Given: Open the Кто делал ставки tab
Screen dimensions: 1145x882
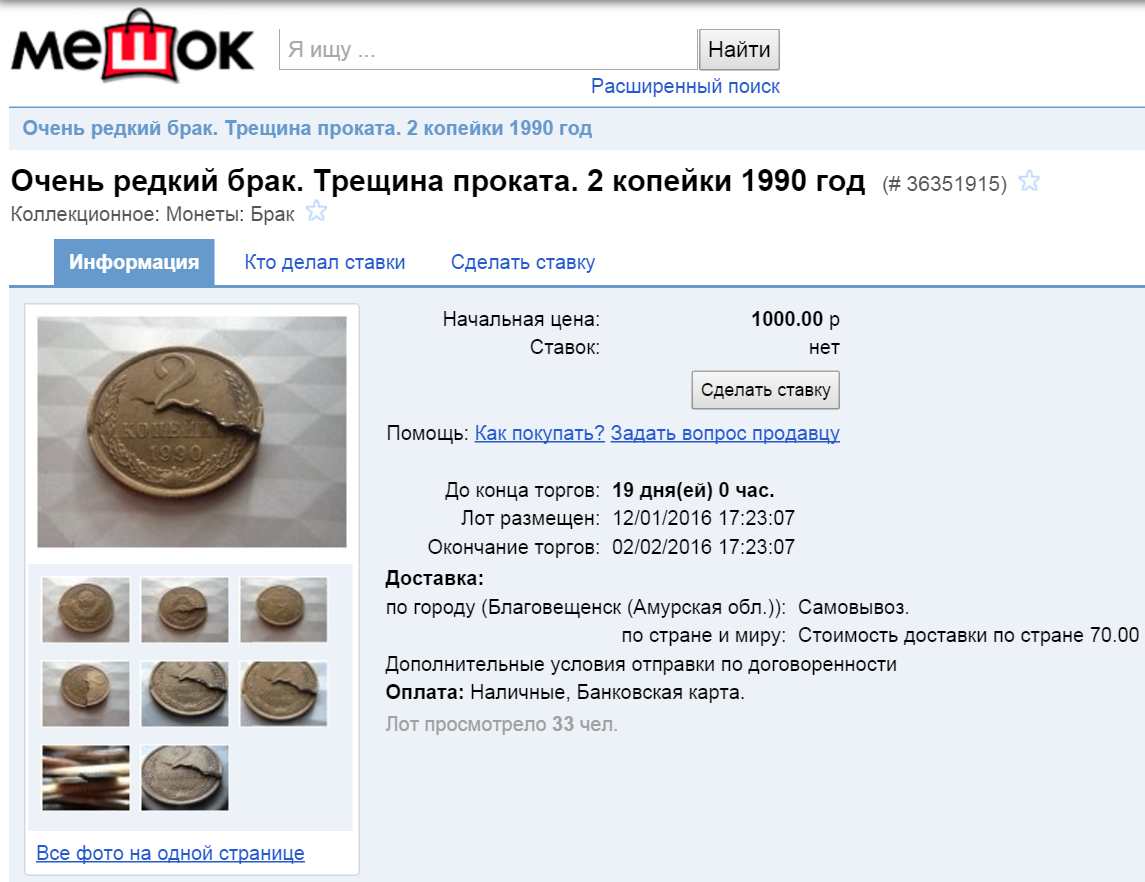Looking at the screenshot, I should [x=324, y=262].
